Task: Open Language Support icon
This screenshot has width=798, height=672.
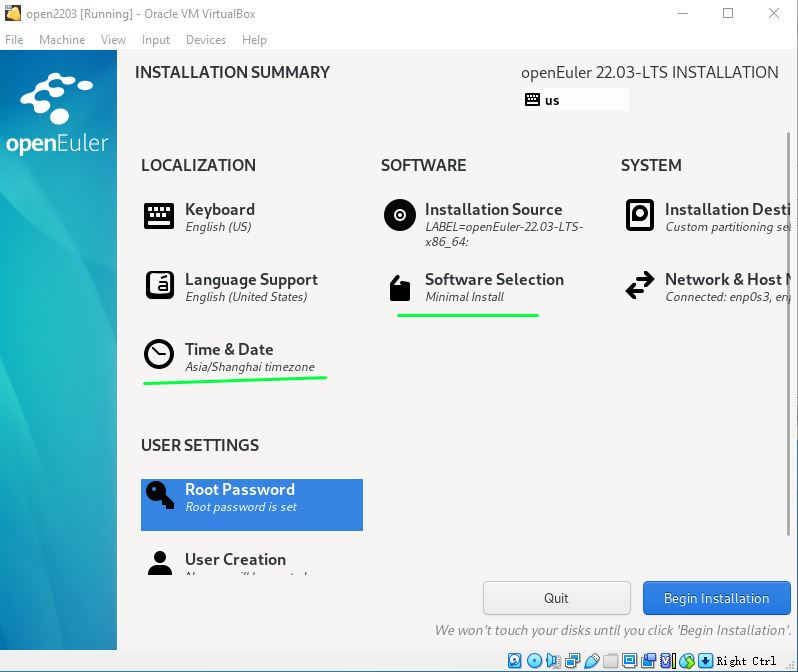Action: (x=160, y=285)
